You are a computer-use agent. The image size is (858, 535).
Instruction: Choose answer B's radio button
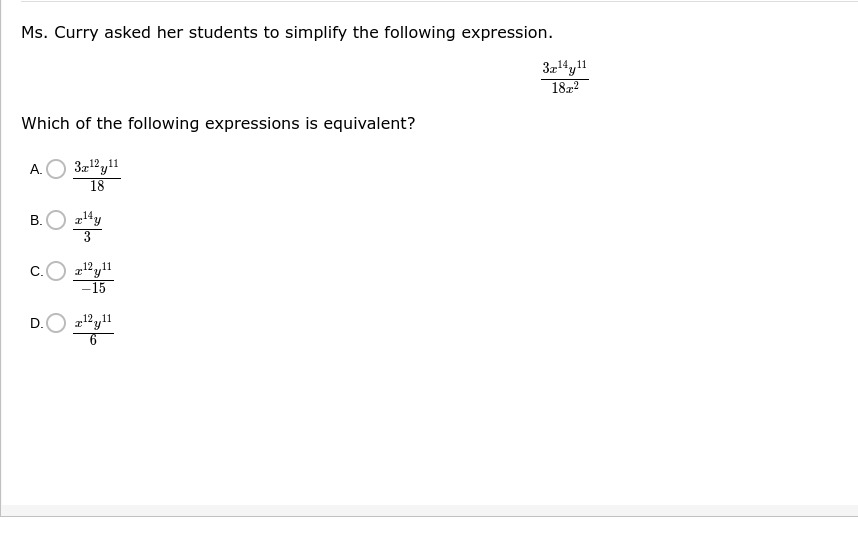tap(56, 220)
